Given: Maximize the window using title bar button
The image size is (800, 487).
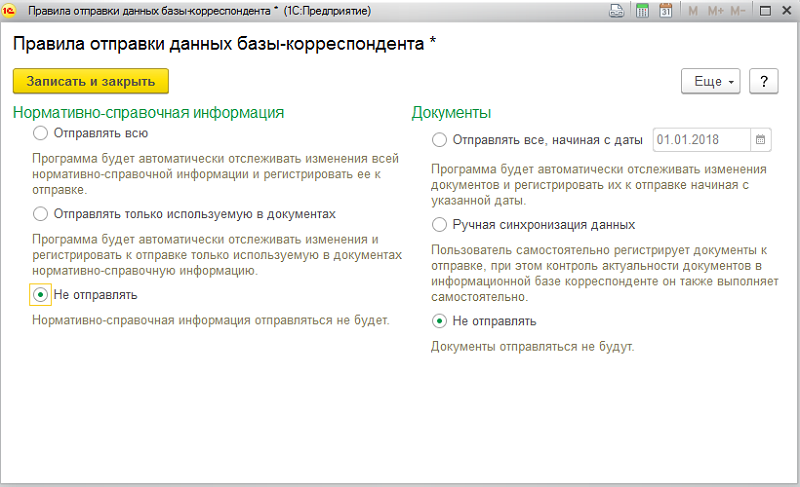Looking at the screenshot, I should point(765,11).
